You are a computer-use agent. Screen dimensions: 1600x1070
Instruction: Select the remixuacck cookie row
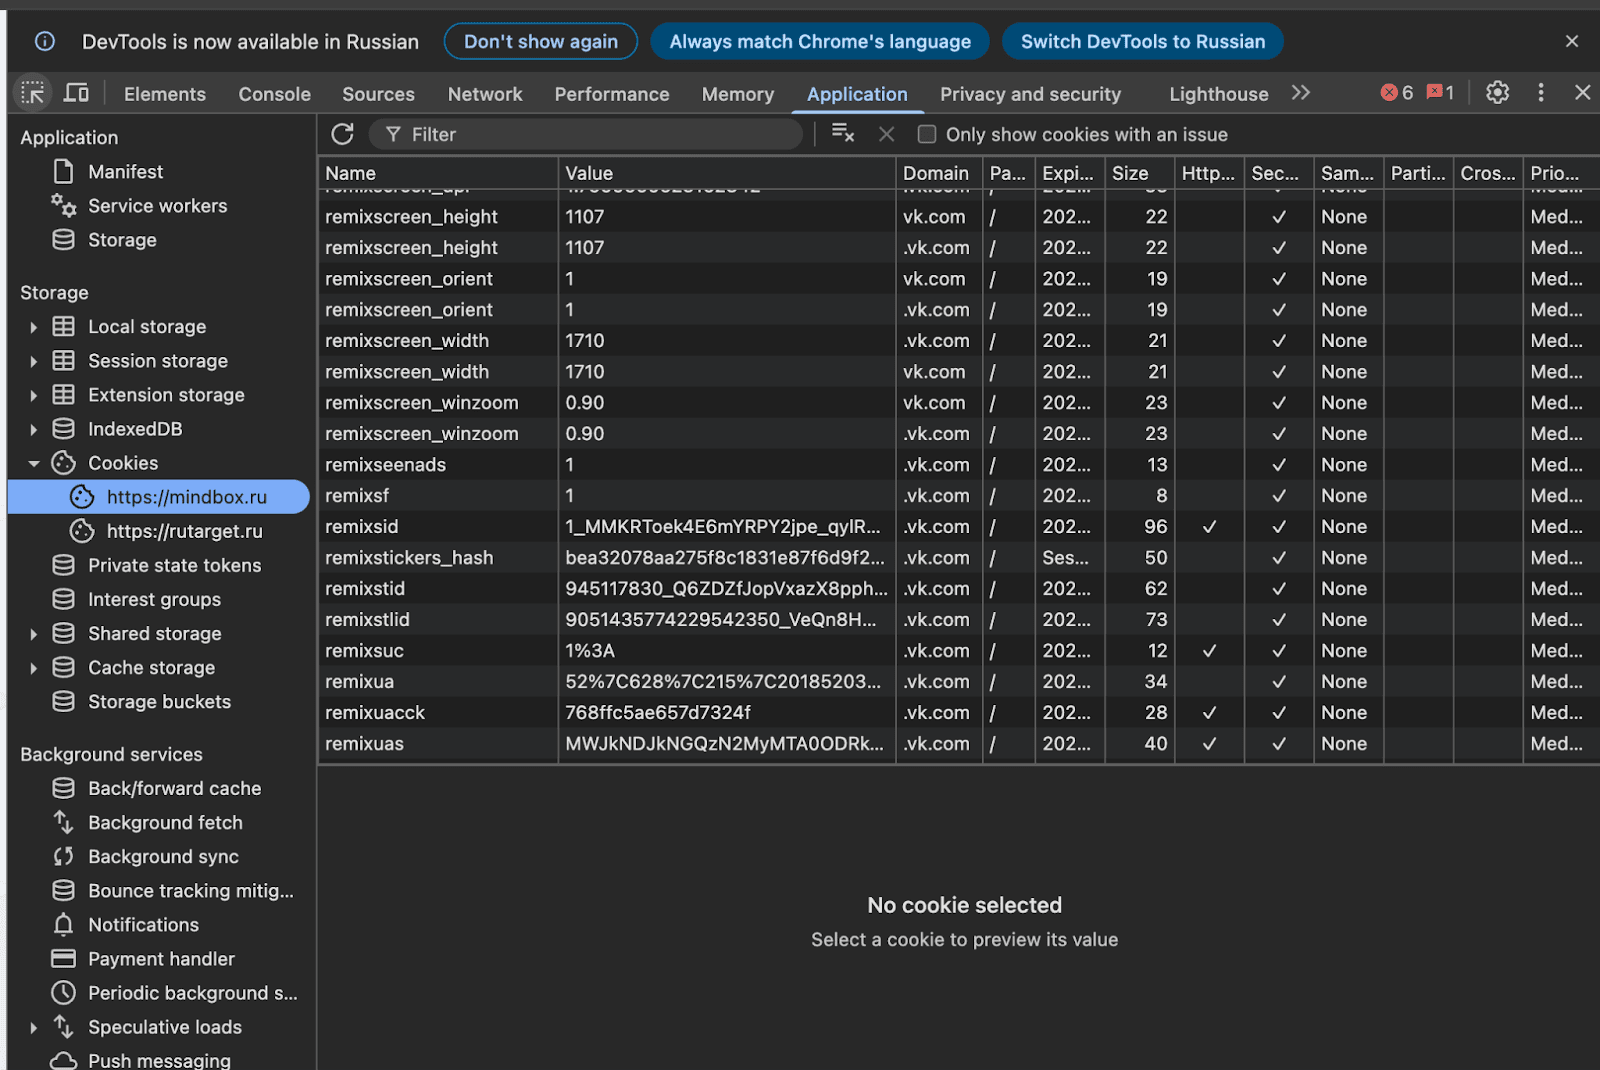pyautogui.click(x=958, y=713)
